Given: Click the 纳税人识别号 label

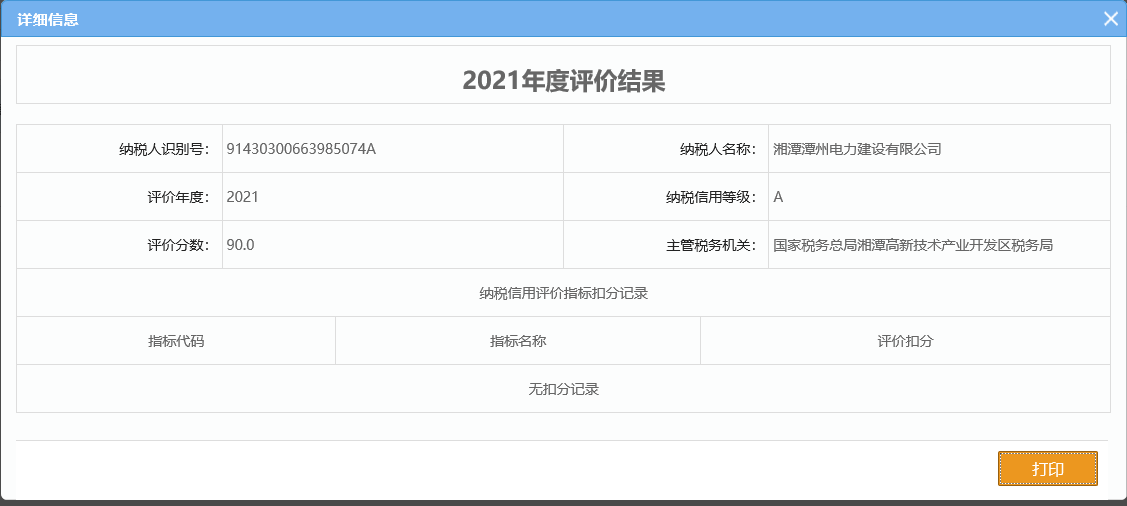Looking at the screenshot, I should tap(163, 149).
